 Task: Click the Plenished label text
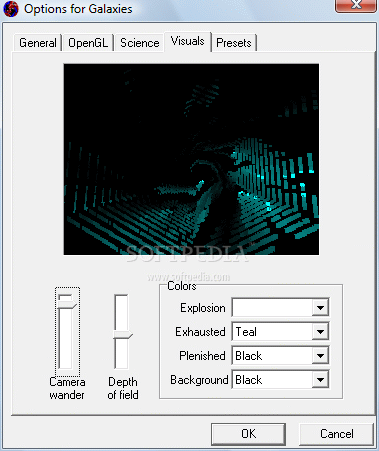202,356
